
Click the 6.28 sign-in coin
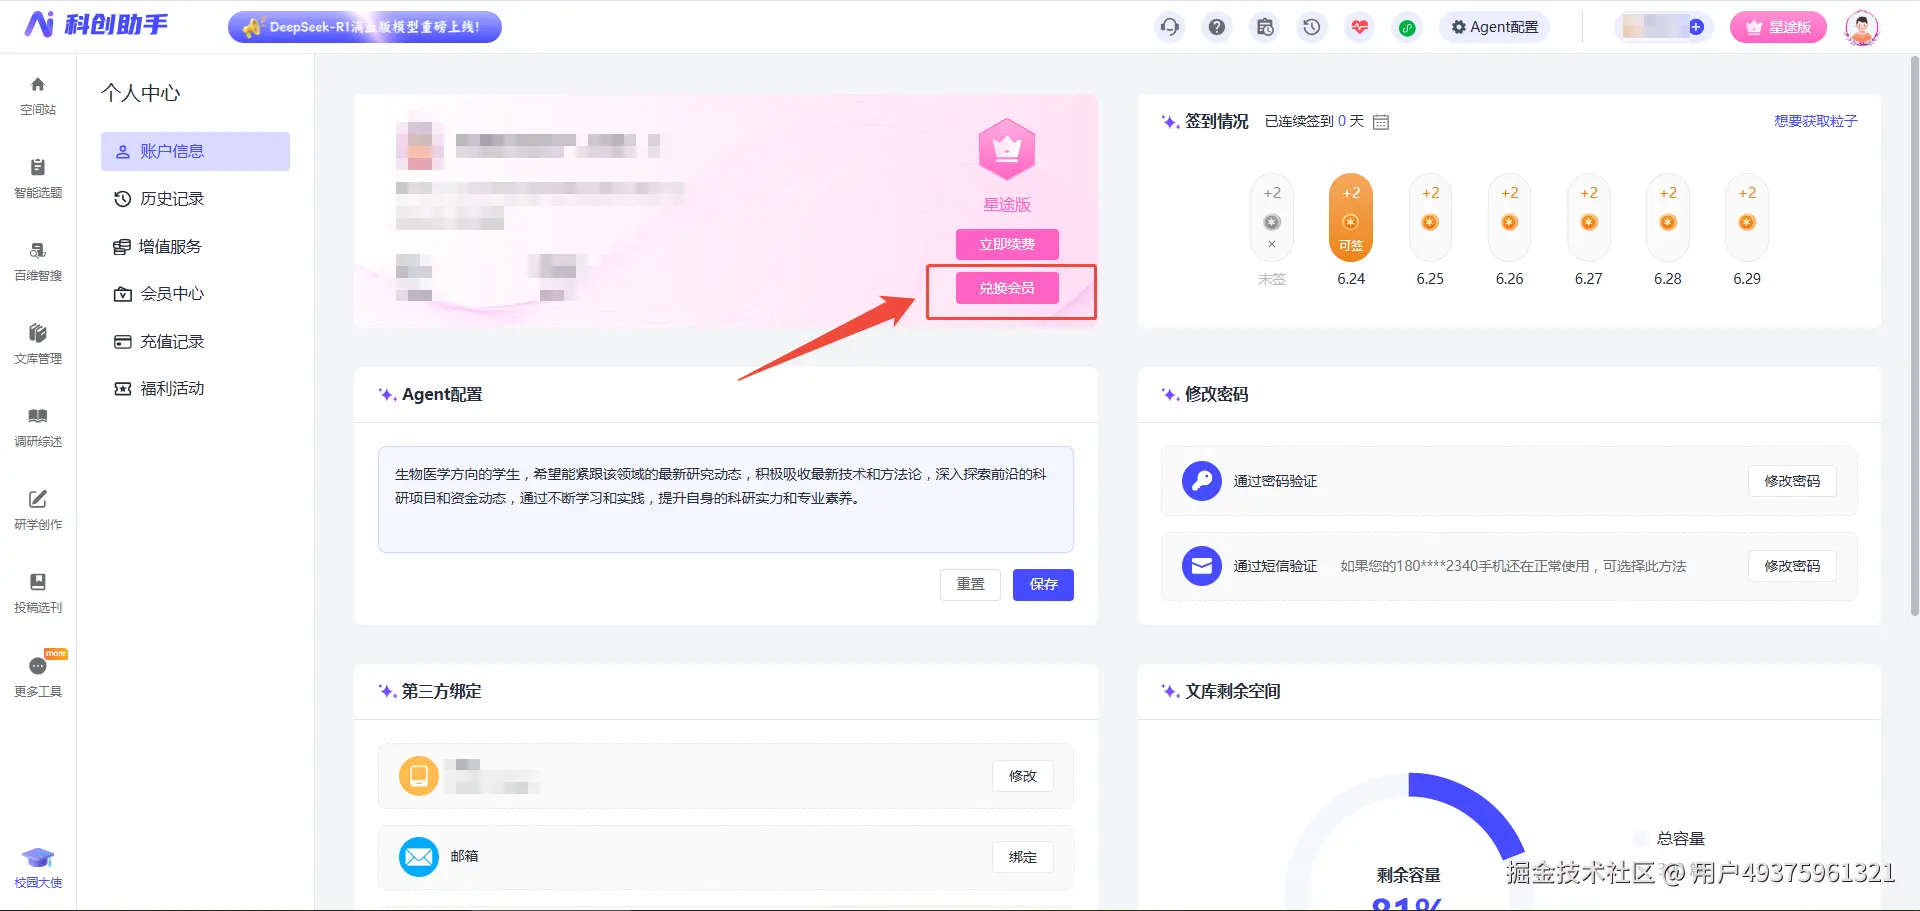(x=1668, y=218)
